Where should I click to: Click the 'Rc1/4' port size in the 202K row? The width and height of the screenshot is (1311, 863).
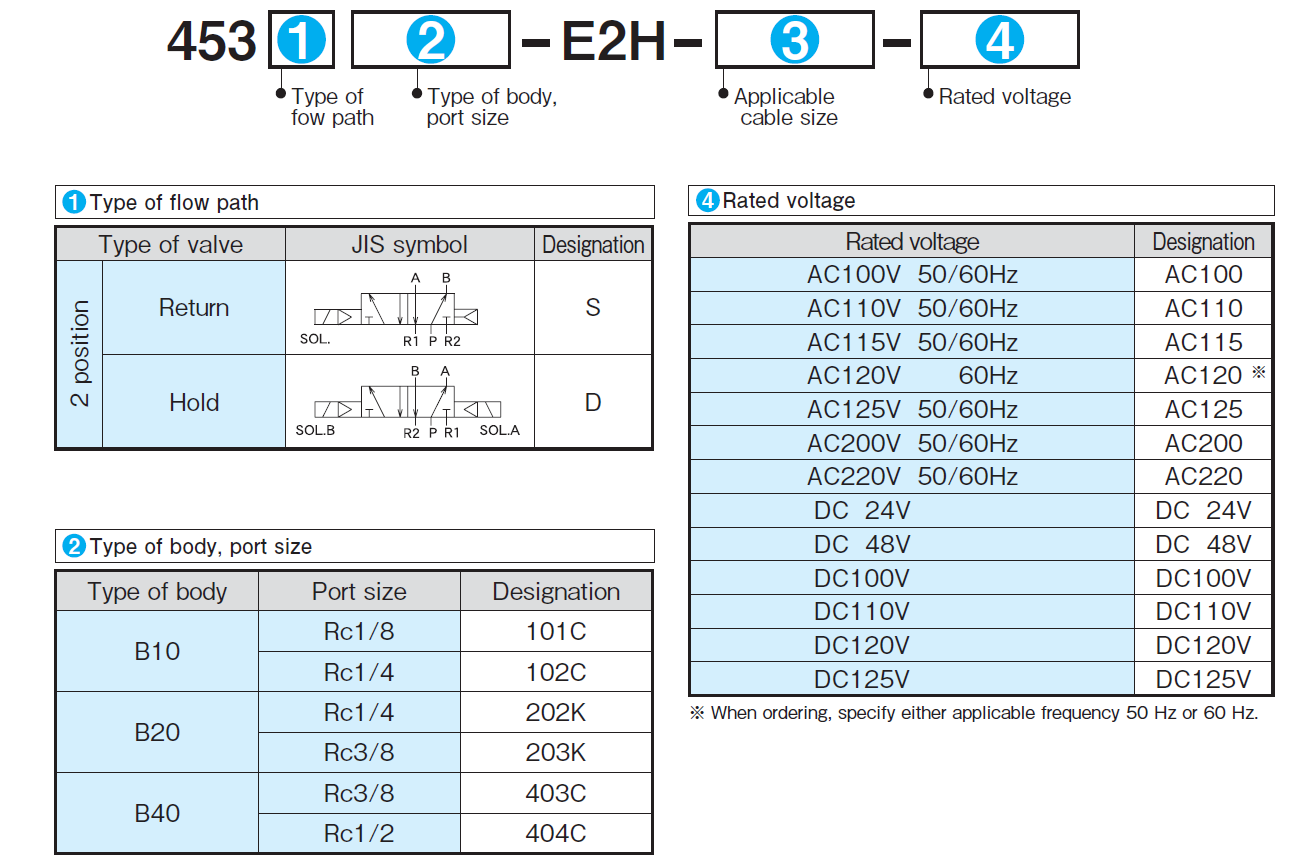coord(359,713)
